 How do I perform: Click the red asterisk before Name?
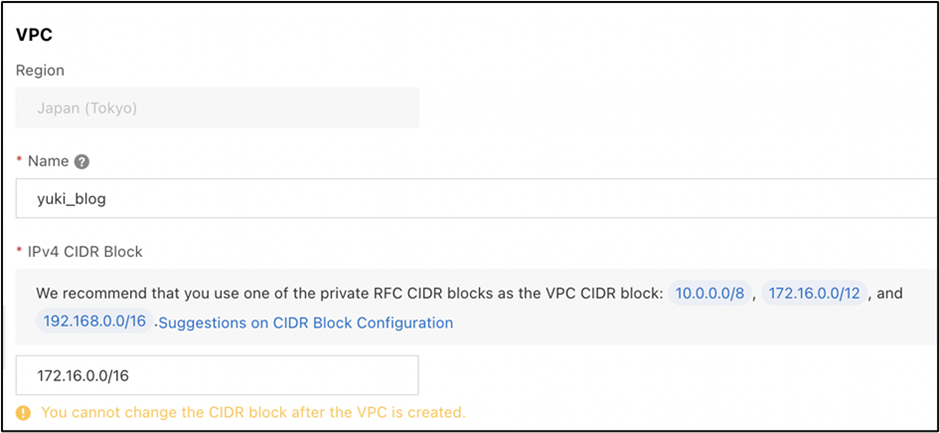tap(20, 161)
